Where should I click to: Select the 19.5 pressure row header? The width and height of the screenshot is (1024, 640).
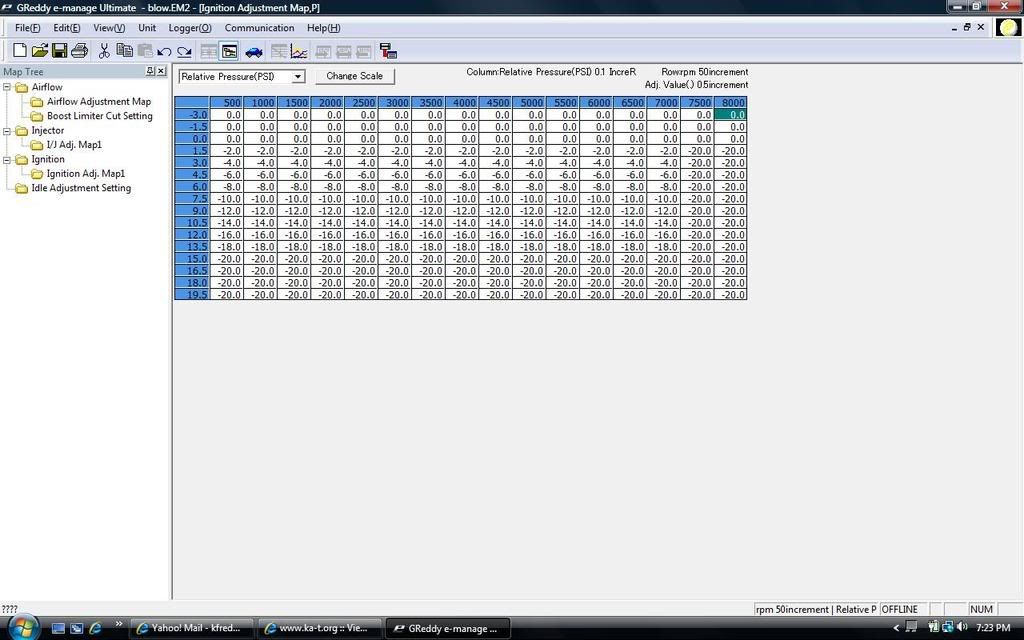pos(192,295)
